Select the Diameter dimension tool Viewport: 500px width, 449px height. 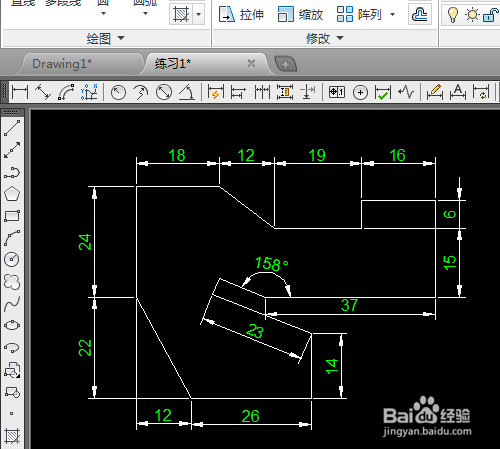(x=164, y=92)
